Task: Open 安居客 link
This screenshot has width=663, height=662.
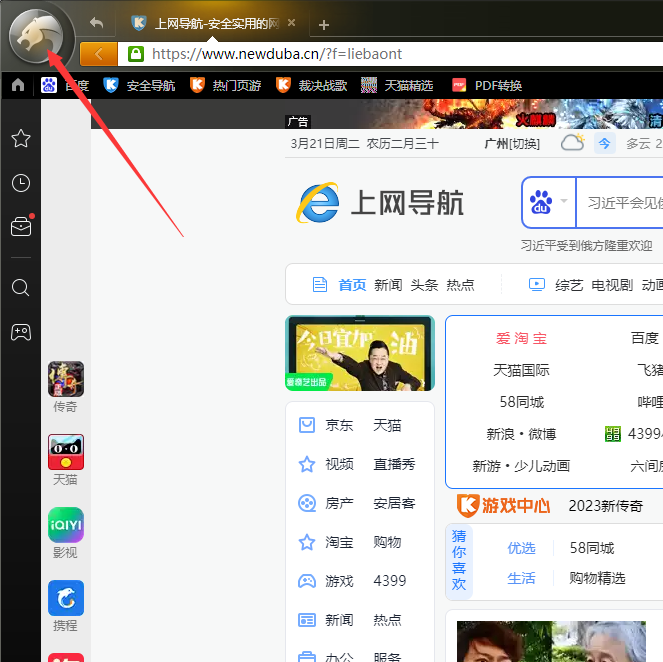Action: click(x=394, y=503)
